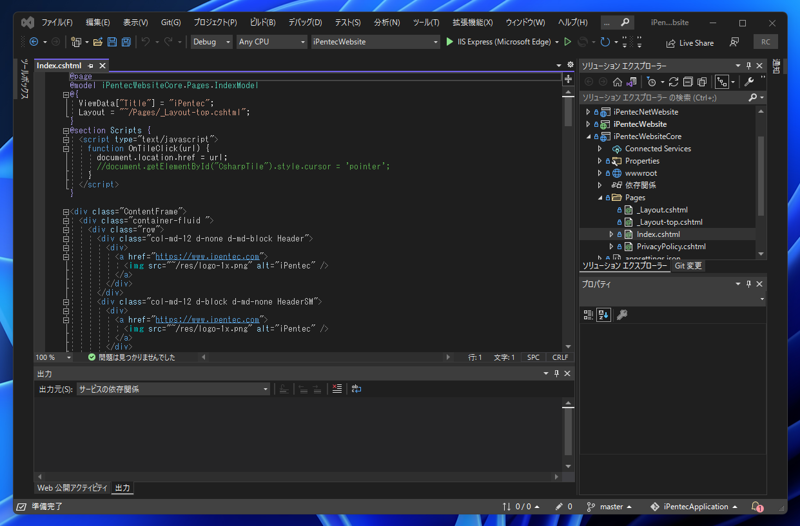Click the open file folder icon
The width and height of the screenshot is (800, 526).
[97, 42]
